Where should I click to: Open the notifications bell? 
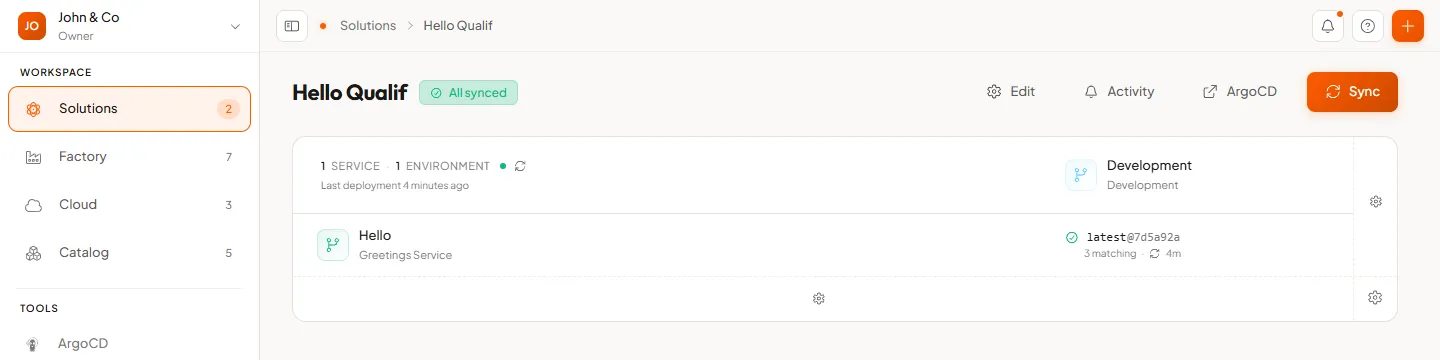pyautogui.click(x=1328, y=26)
